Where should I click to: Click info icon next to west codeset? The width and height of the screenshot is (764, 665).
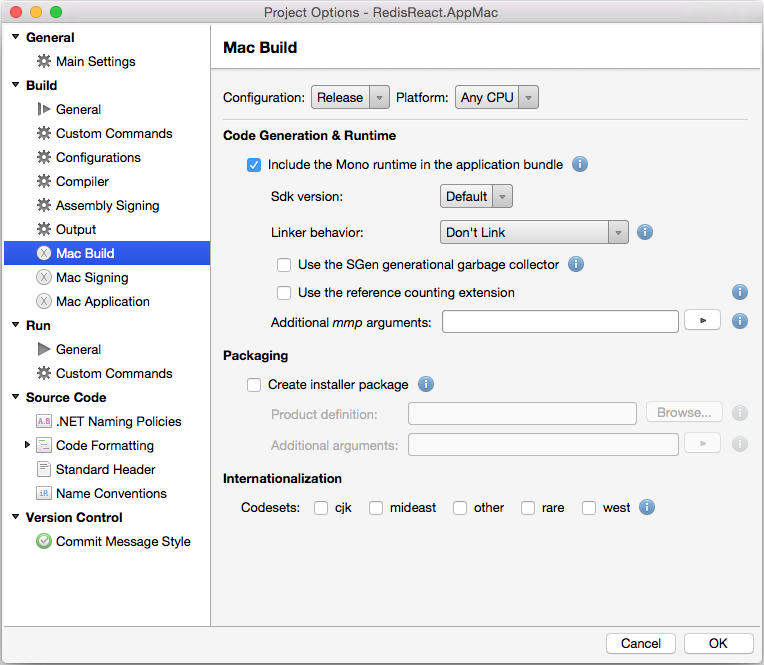click(x=647, y=507)
